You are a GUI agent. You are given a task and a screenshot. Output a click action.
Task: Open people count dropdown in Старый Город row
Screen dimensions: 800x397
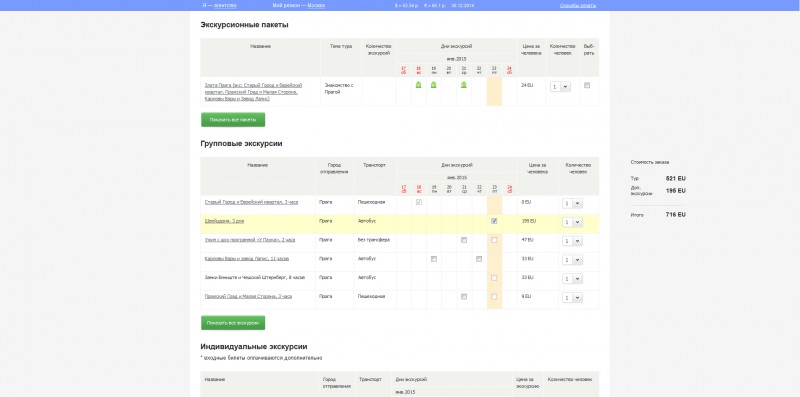point(572,204)
